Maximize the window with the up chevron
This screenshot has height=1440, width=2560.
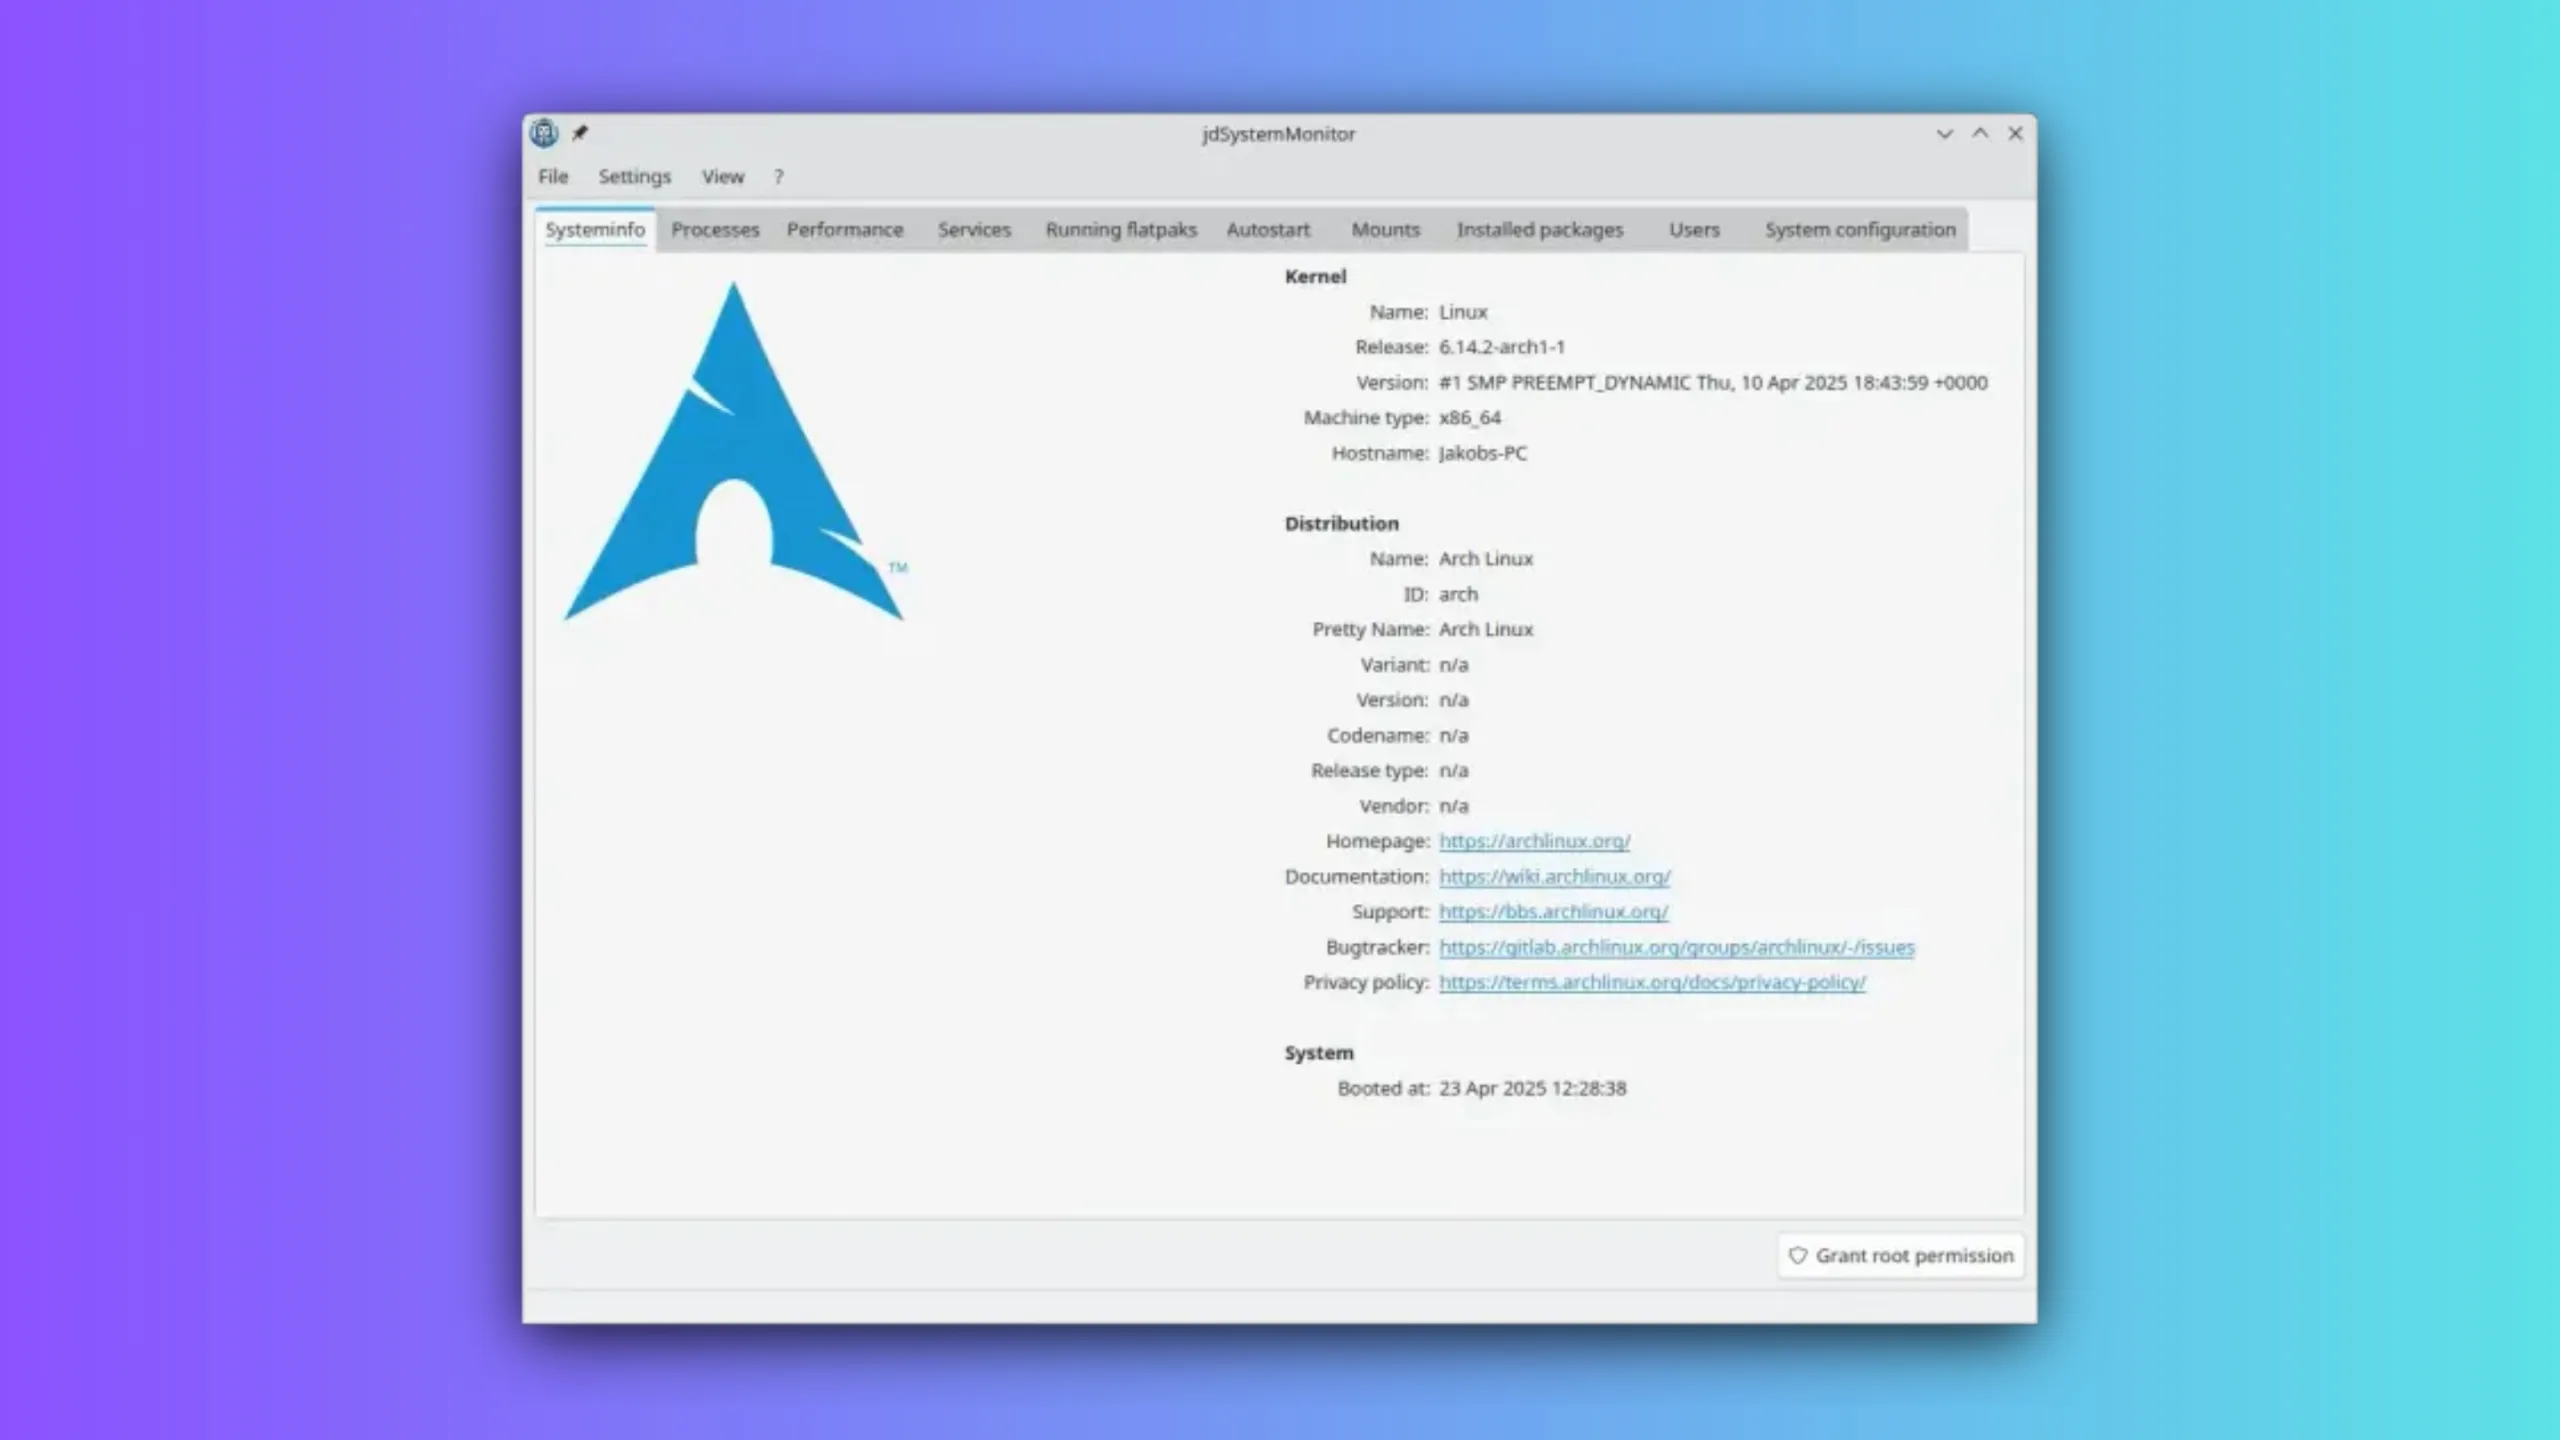tap(1980, 133)
